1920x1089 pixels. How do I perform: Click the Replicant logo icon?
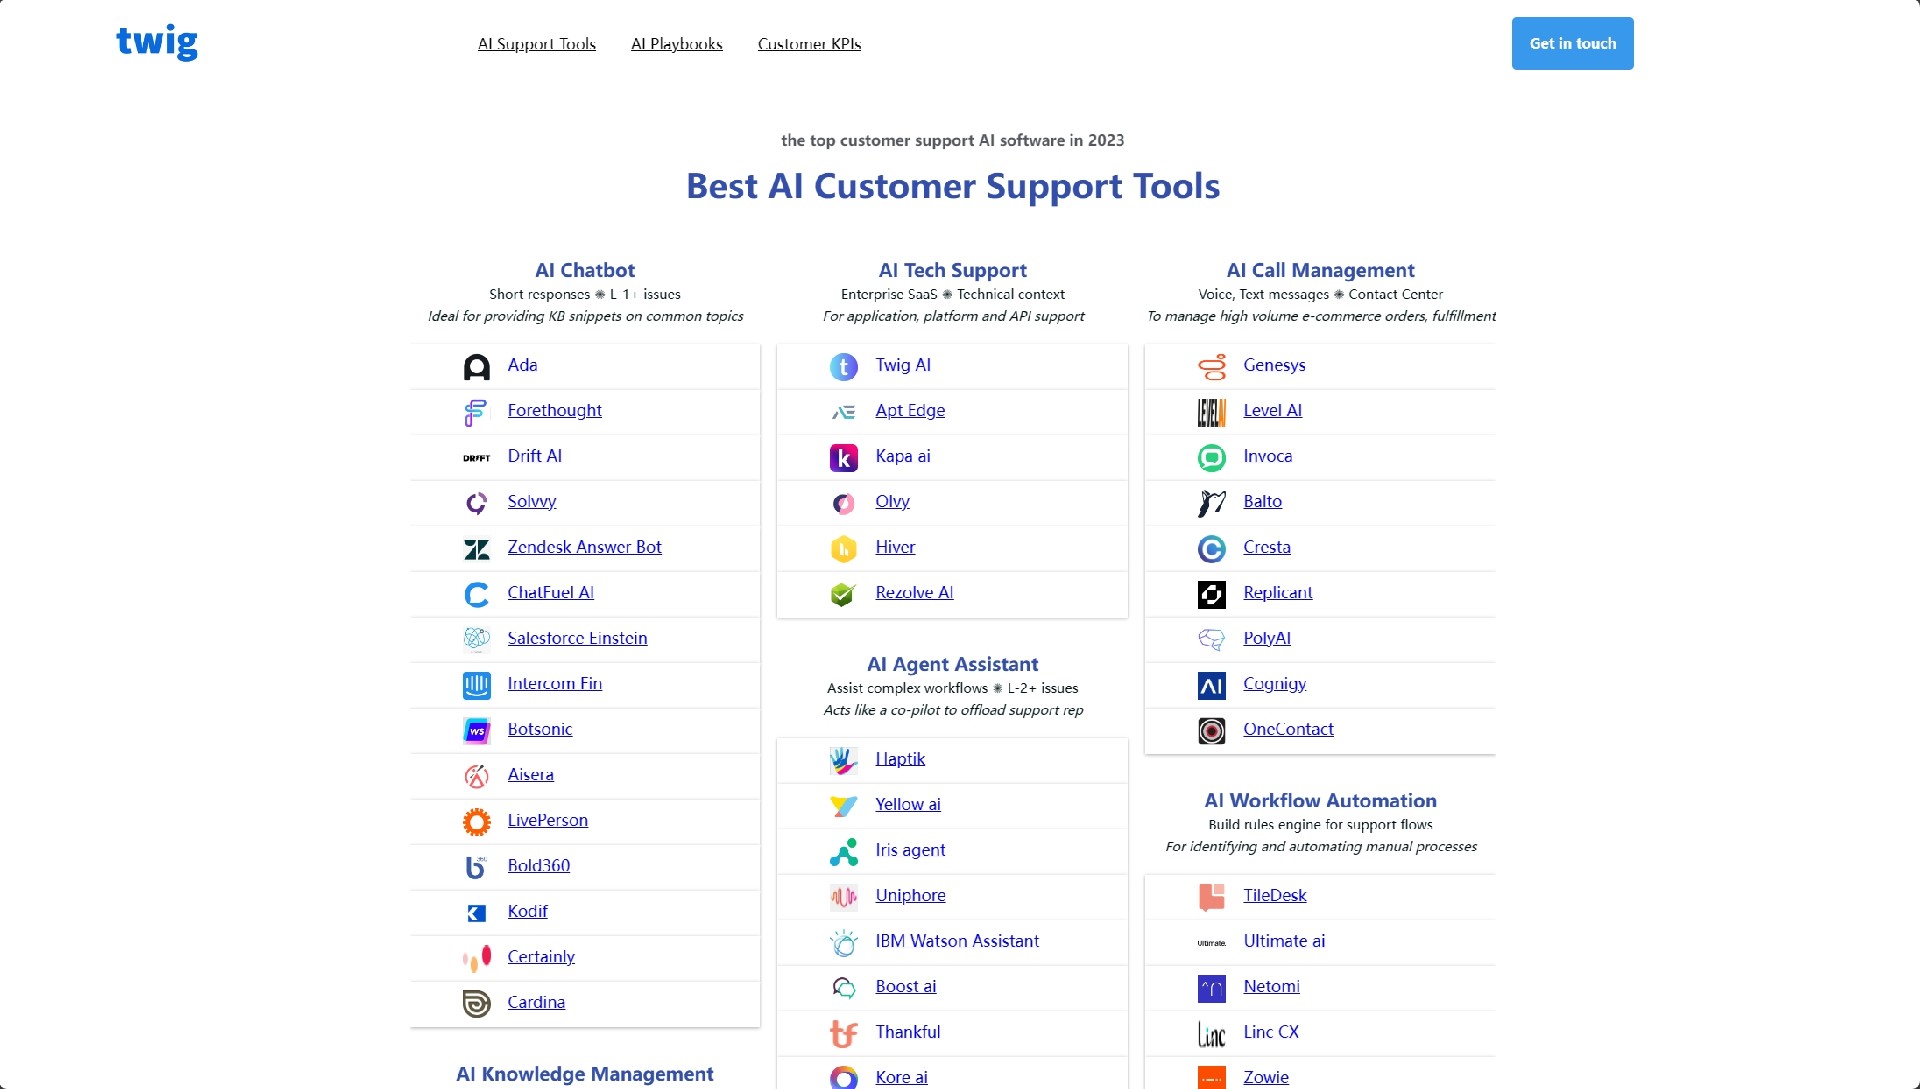[x=1212, y=594]
